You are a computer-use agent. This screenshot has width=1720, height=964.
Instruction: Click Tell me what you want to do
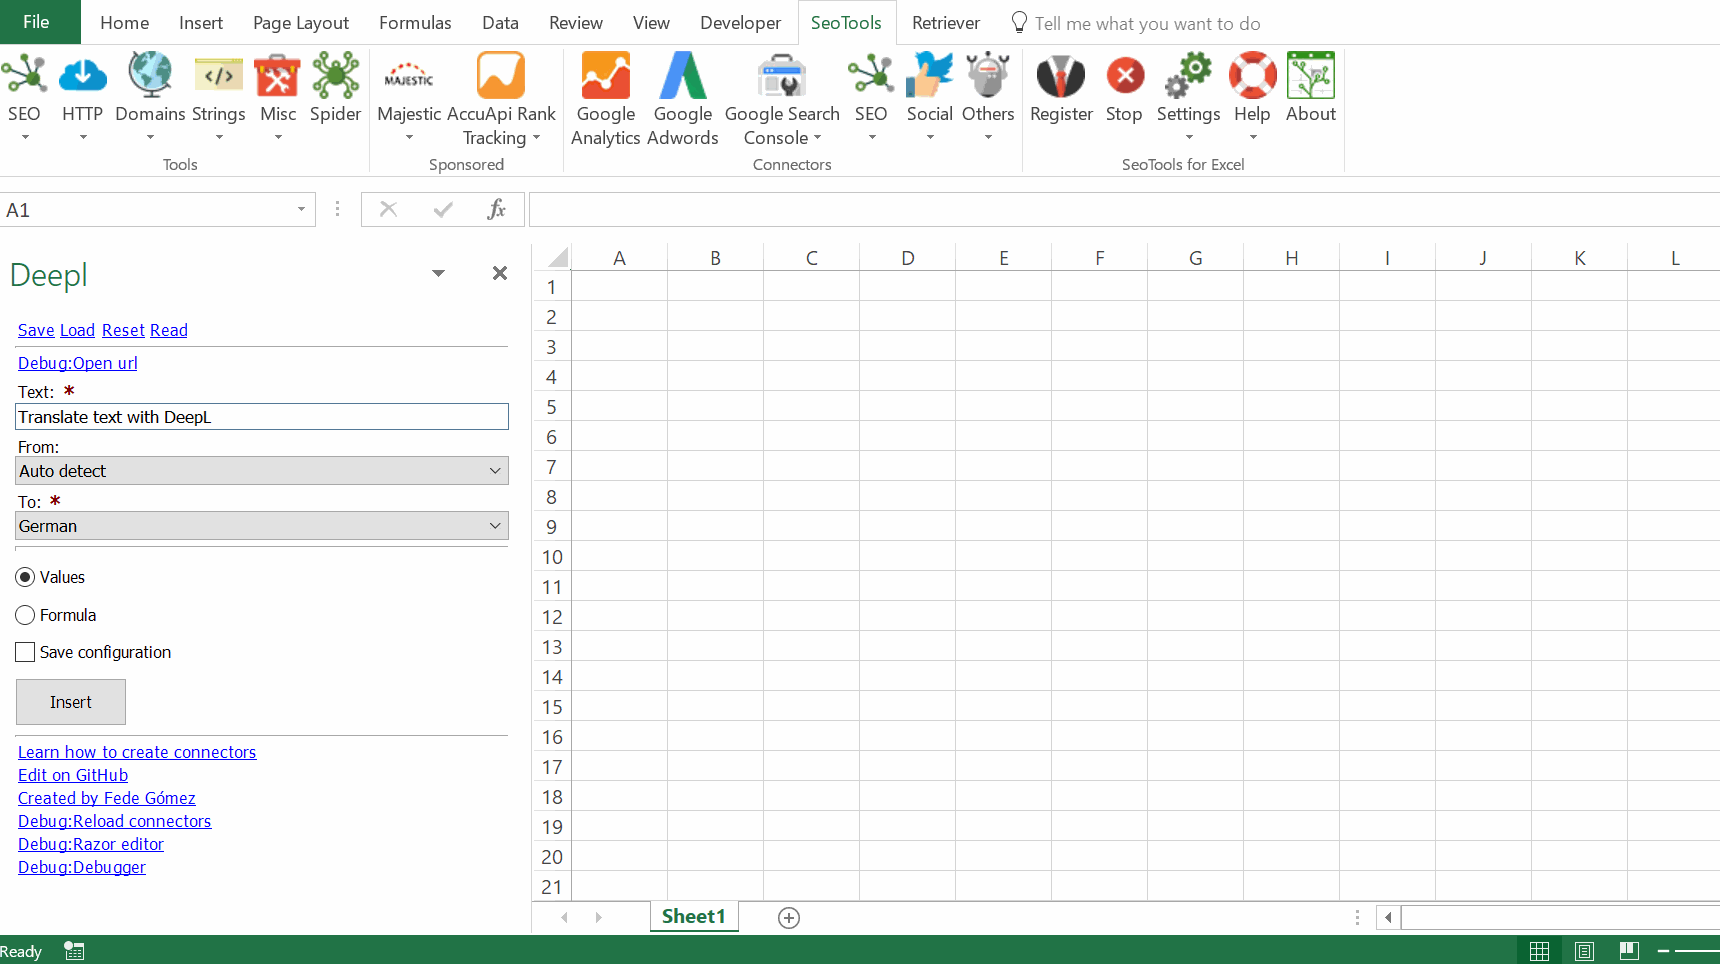[x=1147, y=23]
